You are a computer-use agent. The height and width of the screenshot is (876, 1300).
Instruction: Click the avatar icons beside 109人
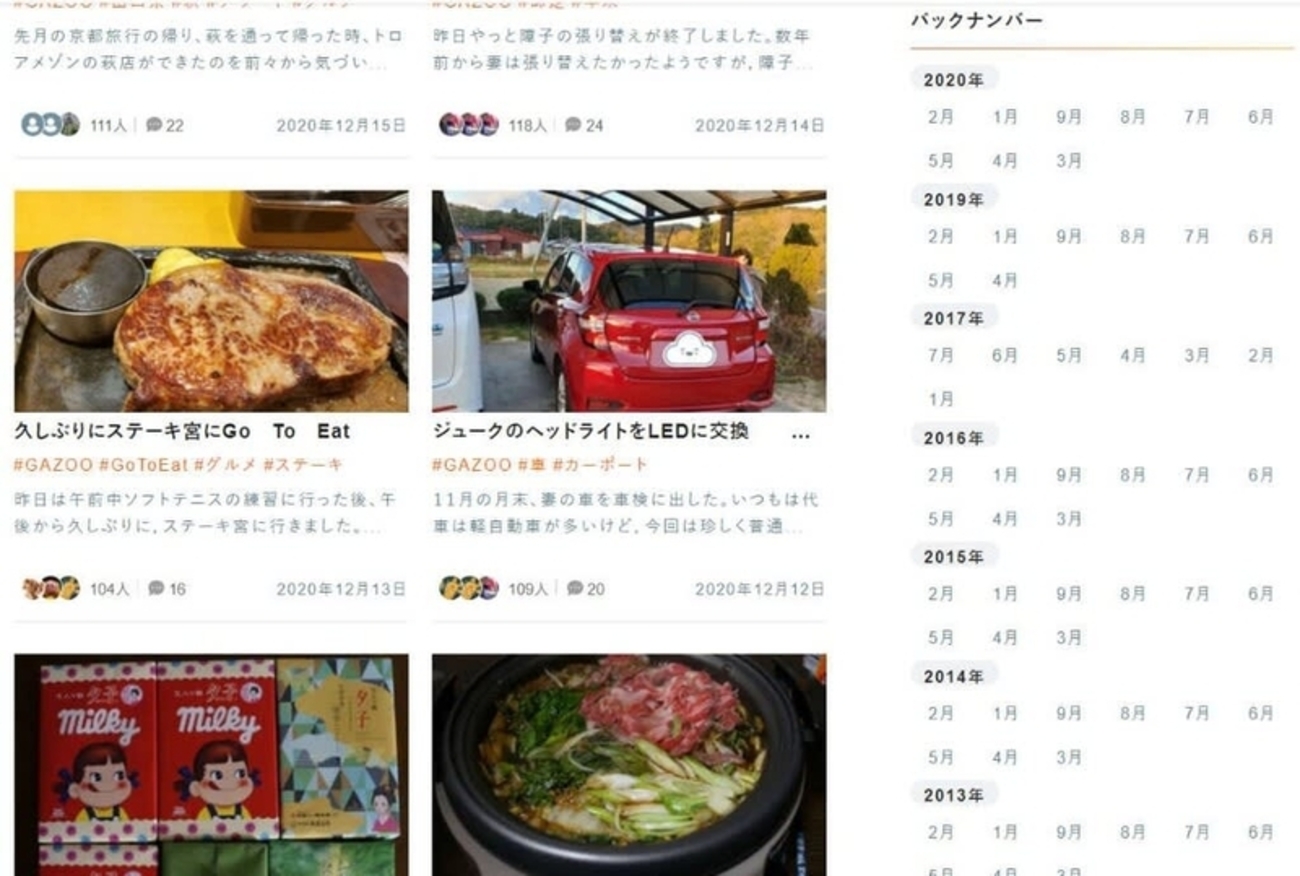coord(469,588)
